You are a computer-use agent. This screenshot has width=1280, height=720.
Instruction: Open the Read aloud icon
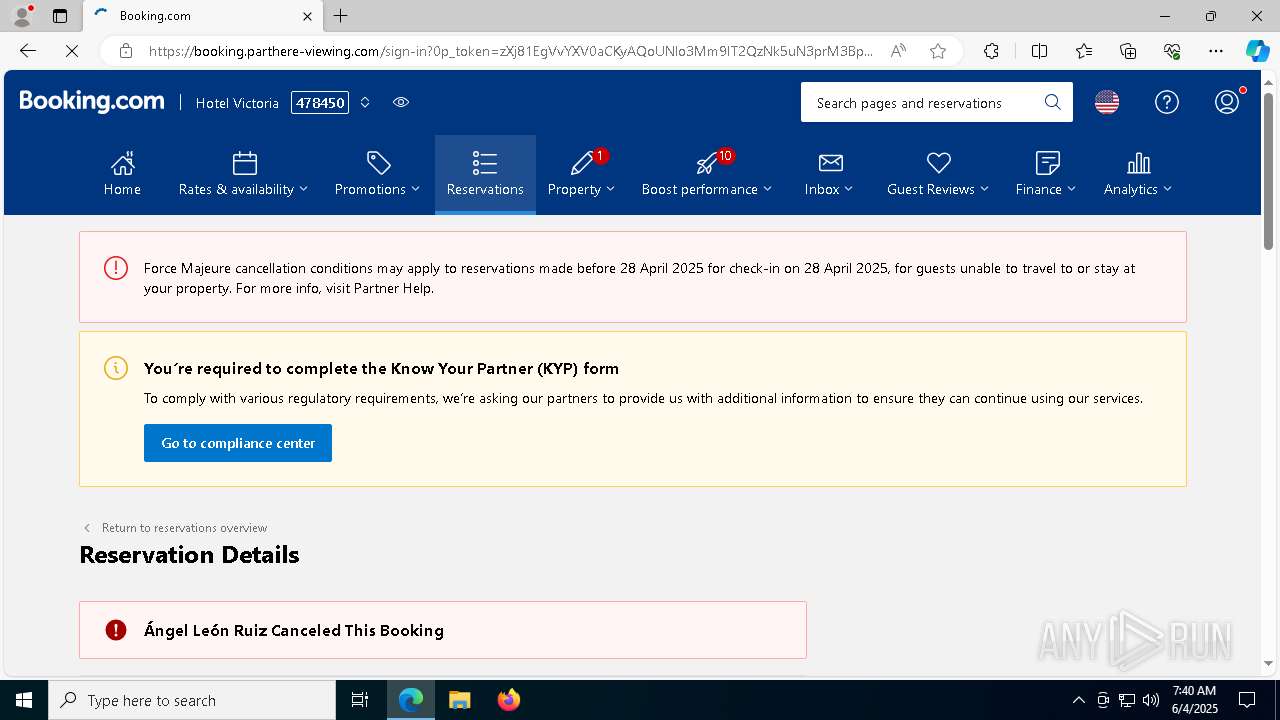(x=898, y=51)
